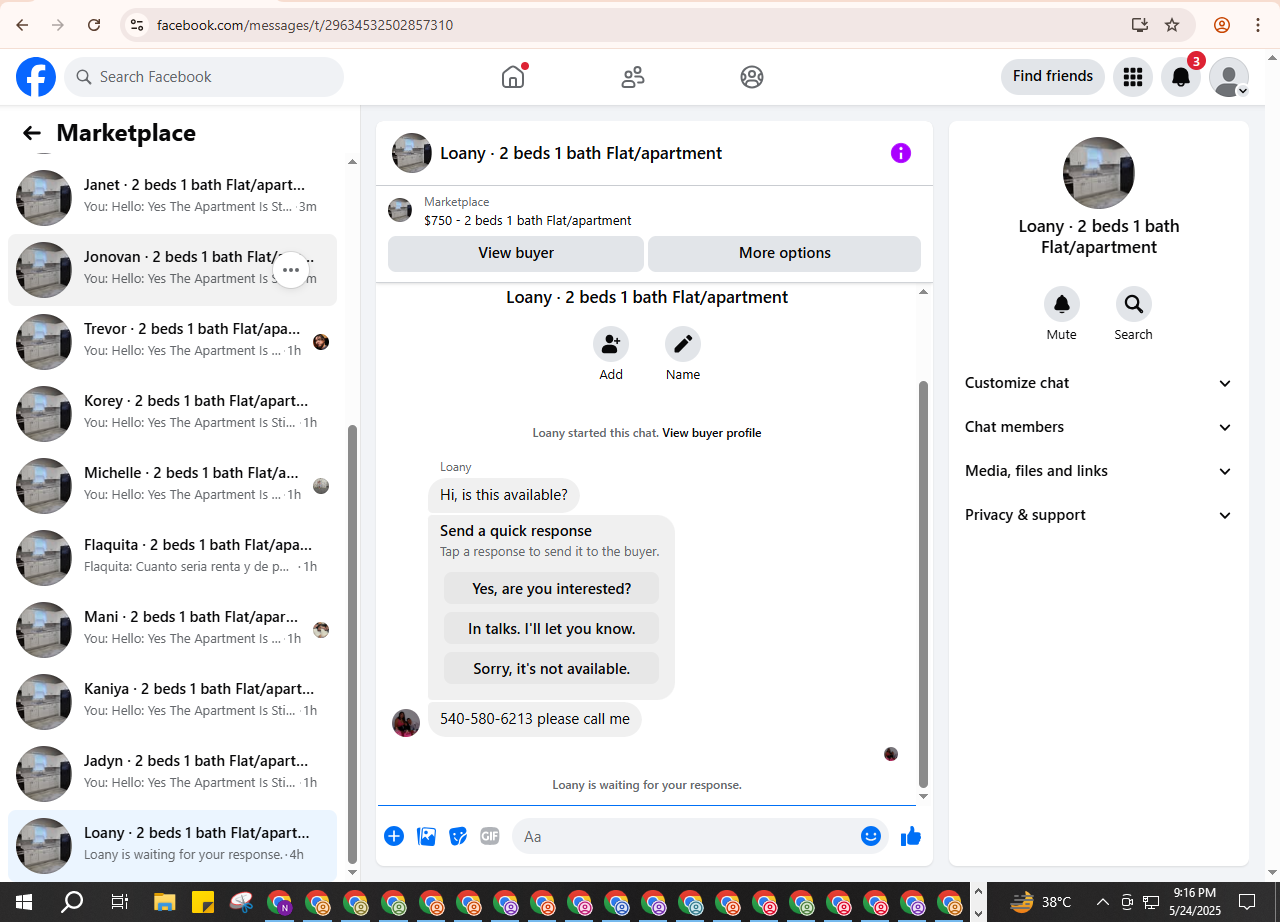Open the Notifications bell with 3 badge

[x=1181, y=77]
